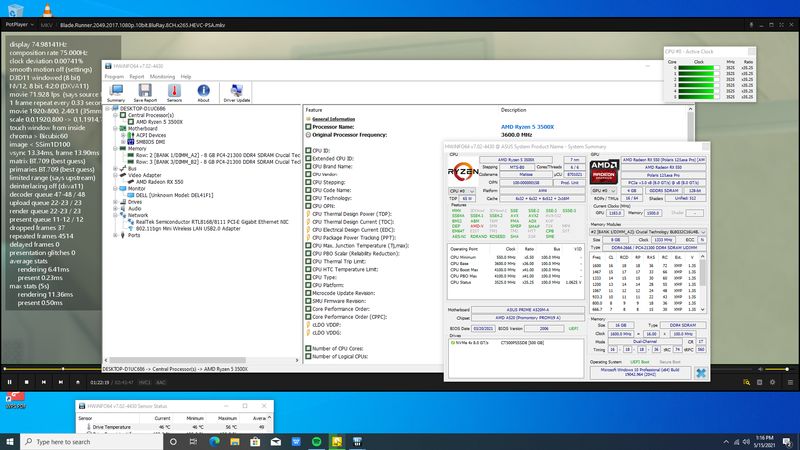Close the System Summary with the X icon

pyautogui.click(x=701, y=373)
